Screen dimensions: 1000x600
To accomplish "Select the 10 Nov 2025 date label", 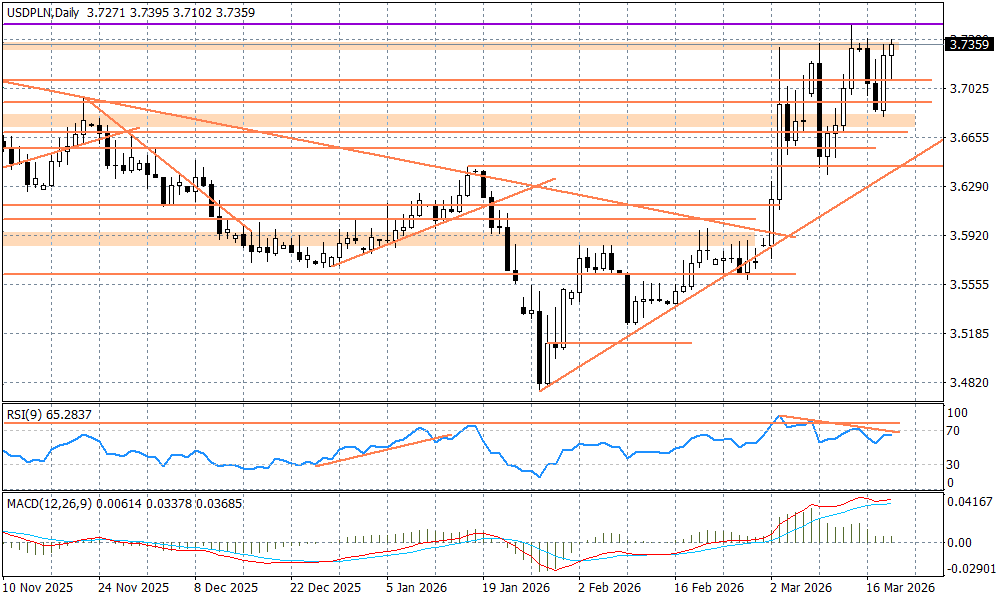I will coord(37,589).
